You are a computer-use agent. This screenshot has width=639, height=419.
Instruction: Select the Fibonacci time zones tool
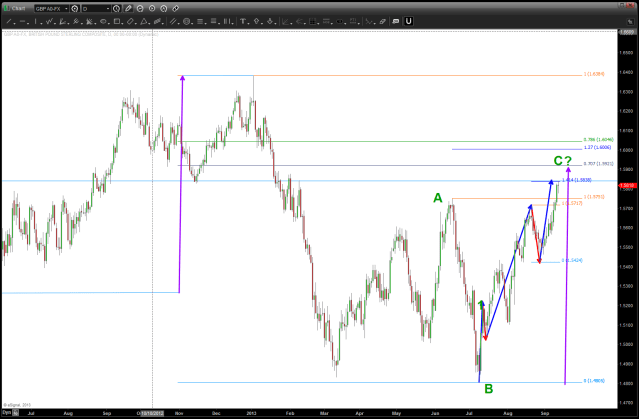(x=227, y=21)
